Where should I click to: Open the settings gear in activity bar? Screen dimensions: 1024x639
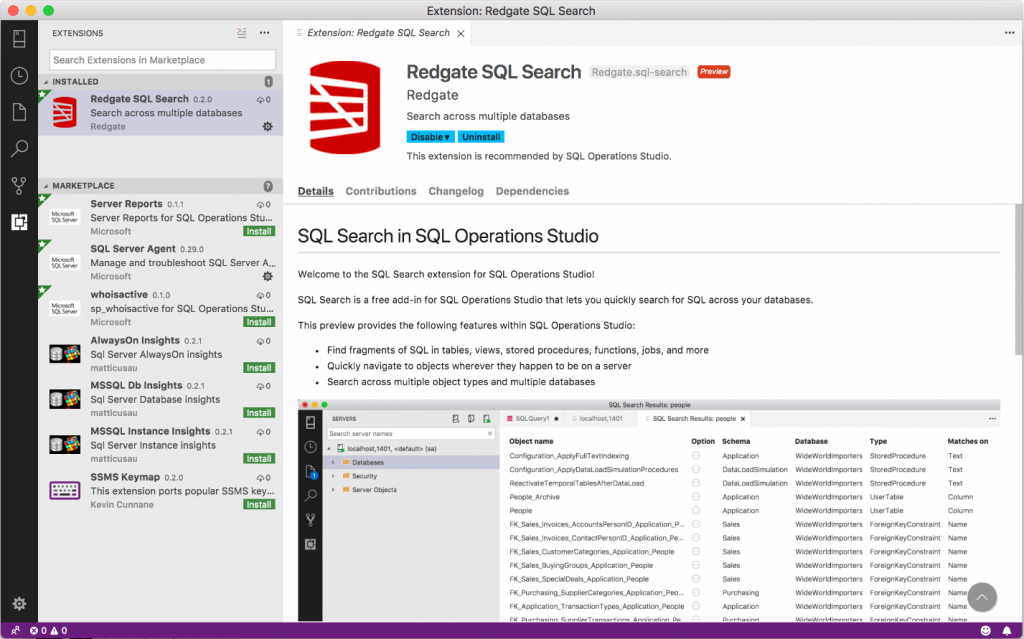[x=19, y=603]
